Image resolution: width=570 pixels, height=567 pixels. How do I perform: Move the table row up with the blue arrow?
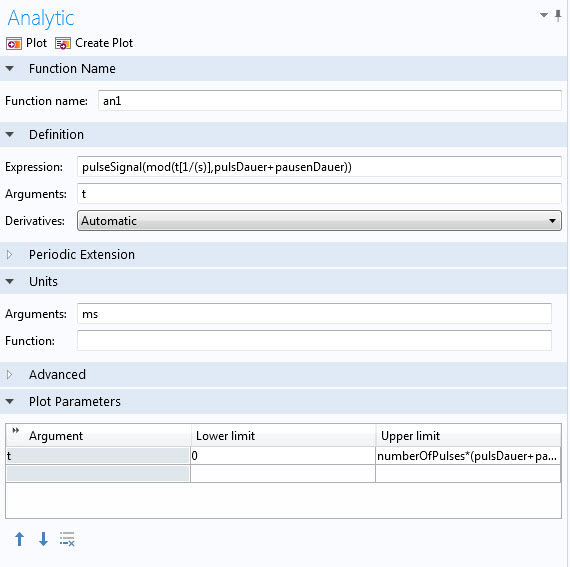20,539
